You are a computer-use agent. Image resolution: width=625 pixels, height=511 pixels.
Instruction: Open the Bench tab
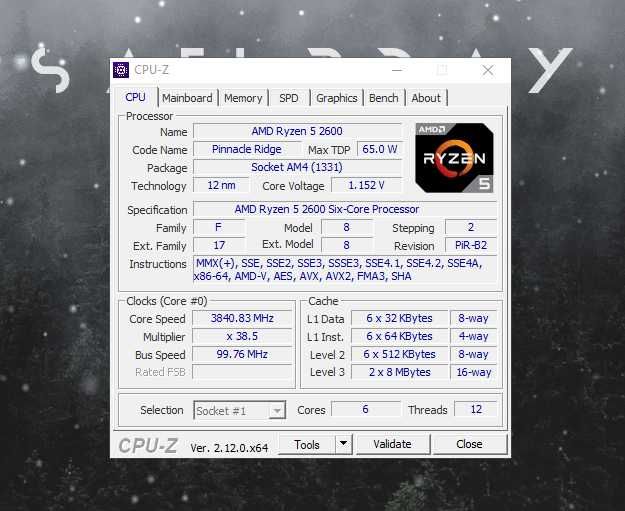point(383,98)
